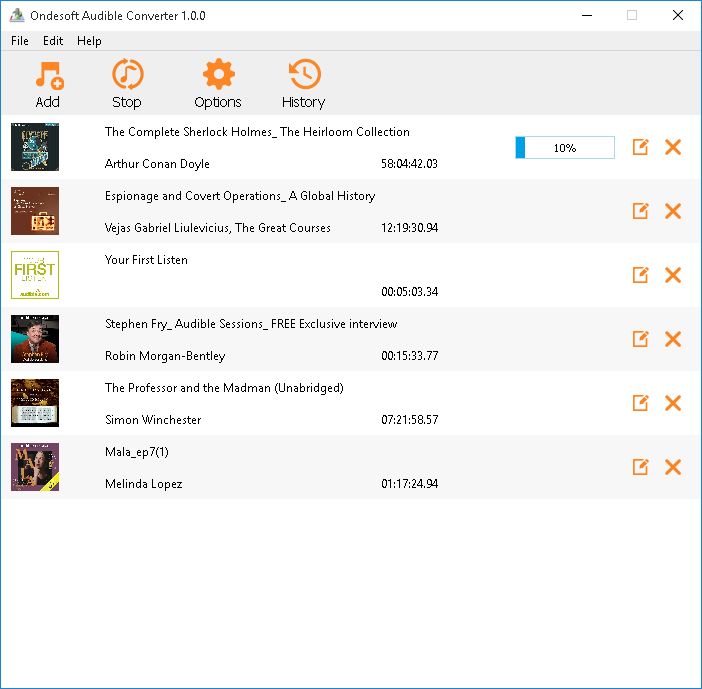Screen dimensions: 702x689
Task: Remove the Stephen Fry Audible Sessions entry
Action: click(x=673, y=339)
